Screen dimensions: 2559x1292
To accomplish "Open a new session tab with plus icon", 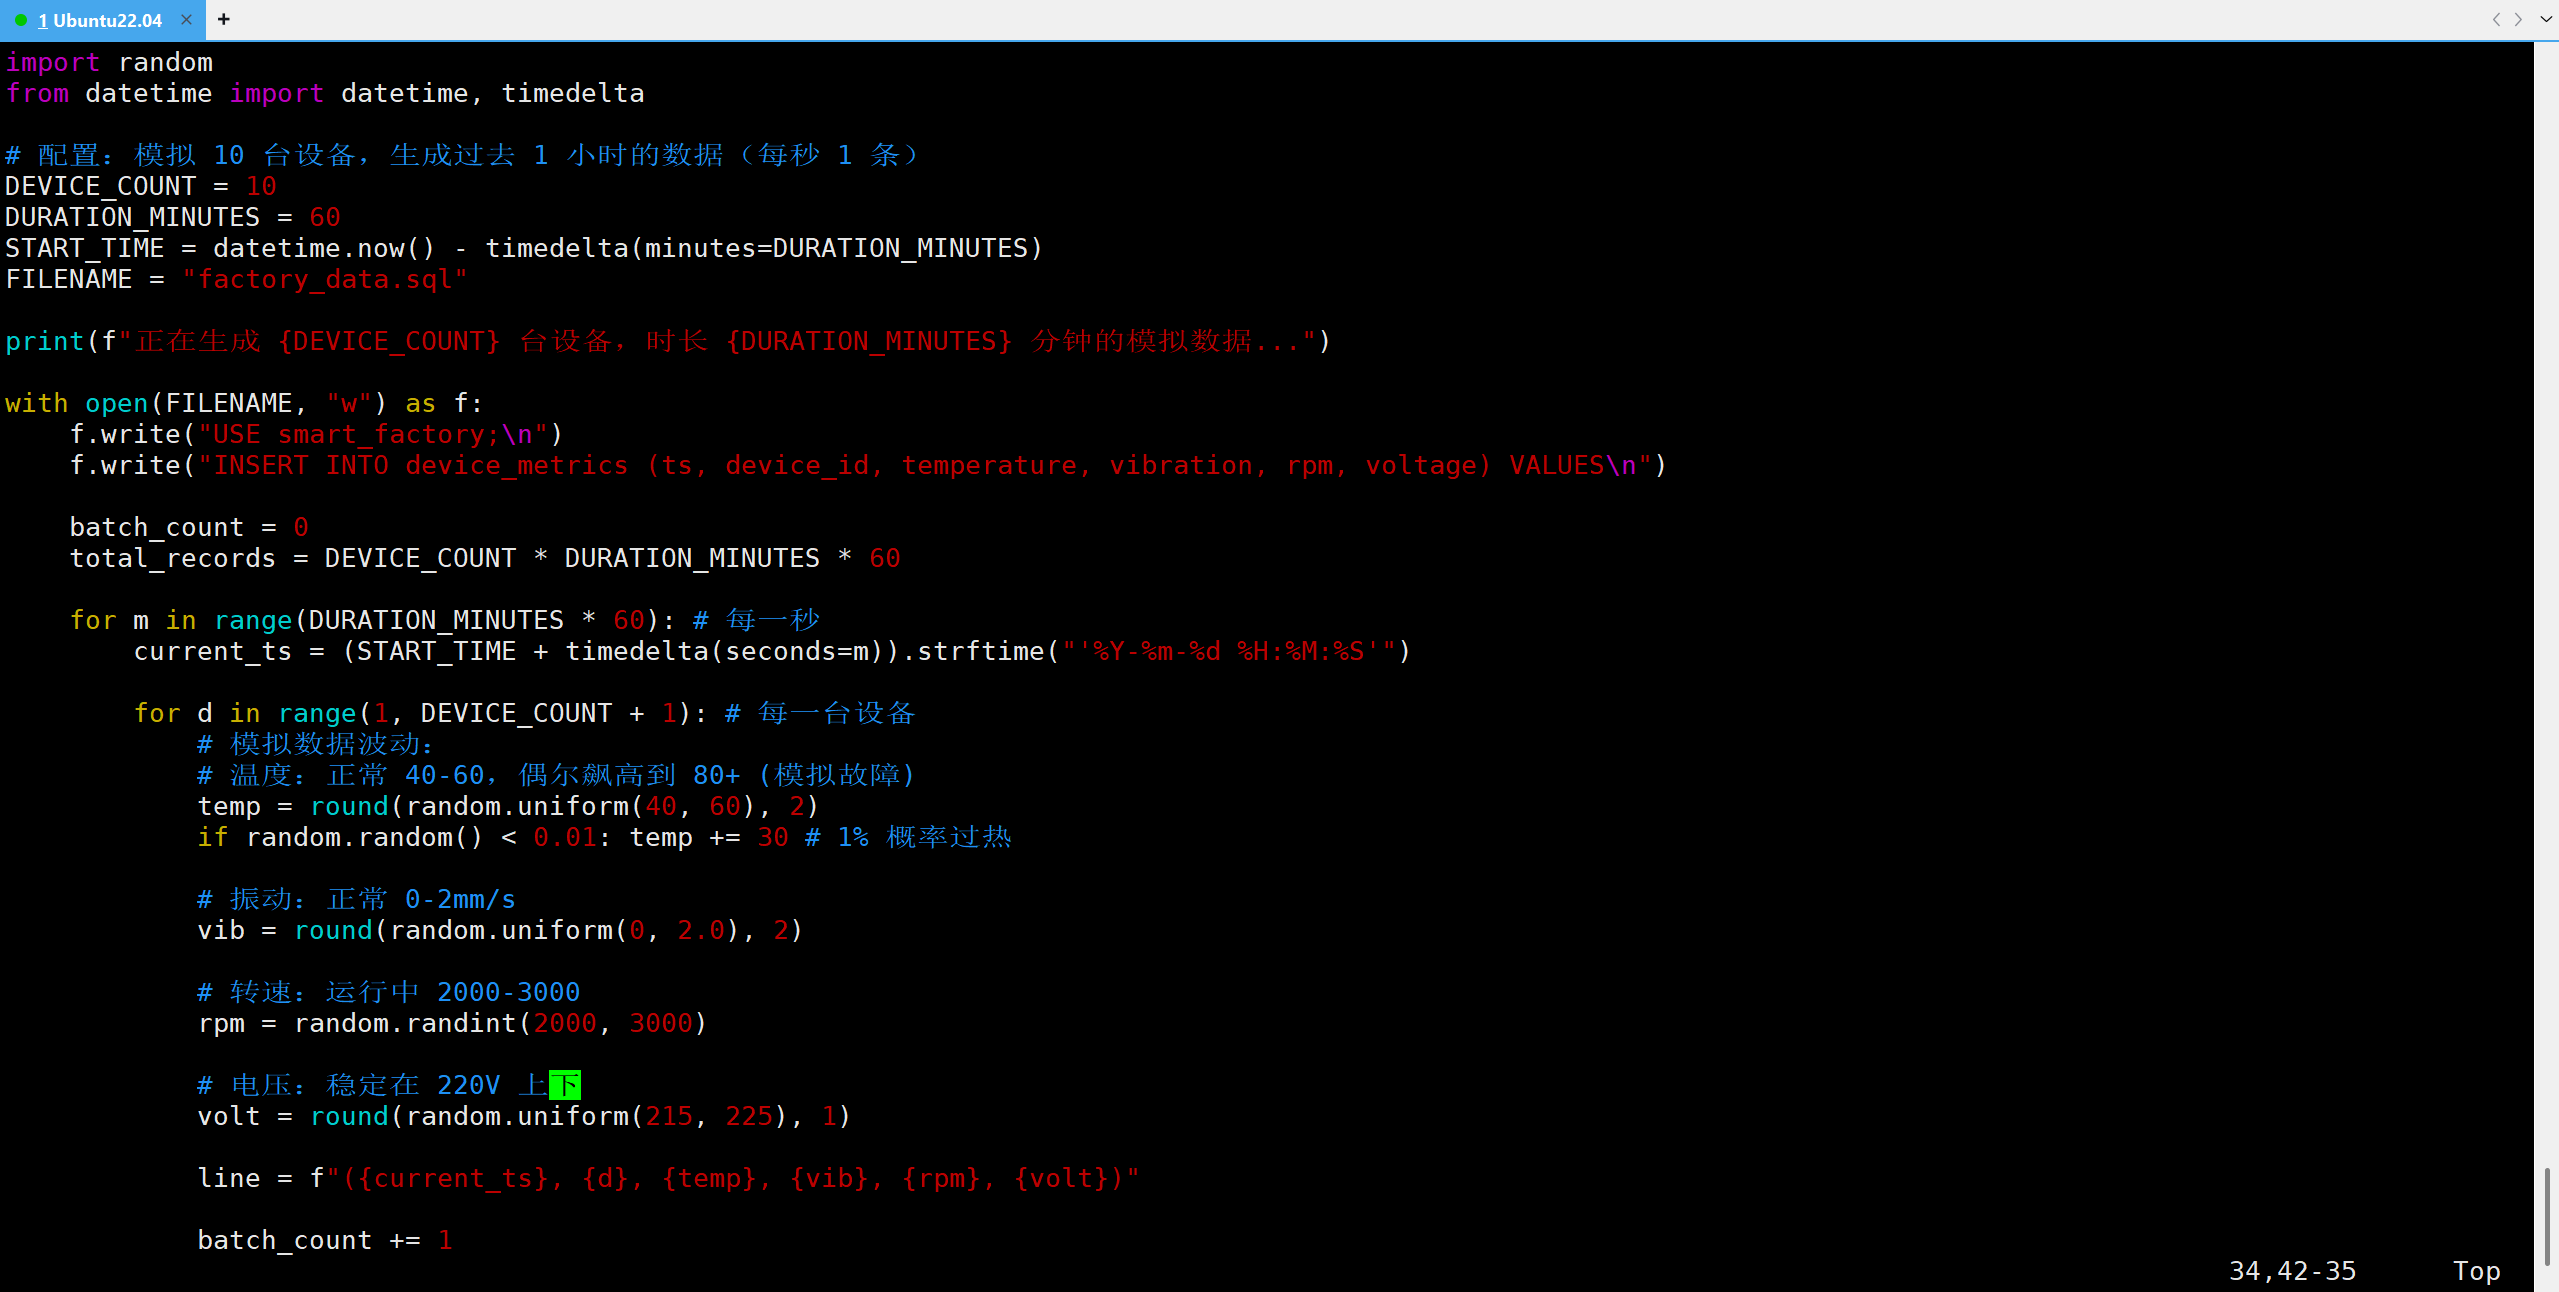I will click(x=224, y=19).
